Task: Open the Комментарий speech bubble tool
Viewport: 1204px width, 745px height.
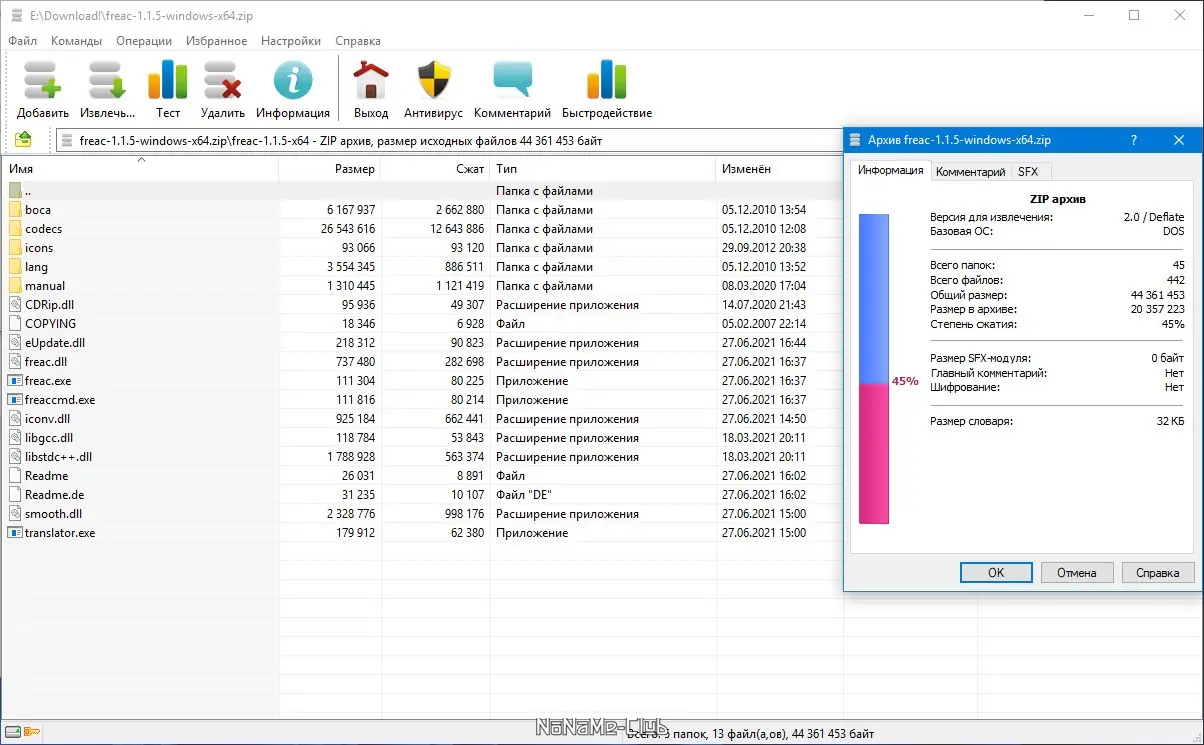Action: point(513,81)
